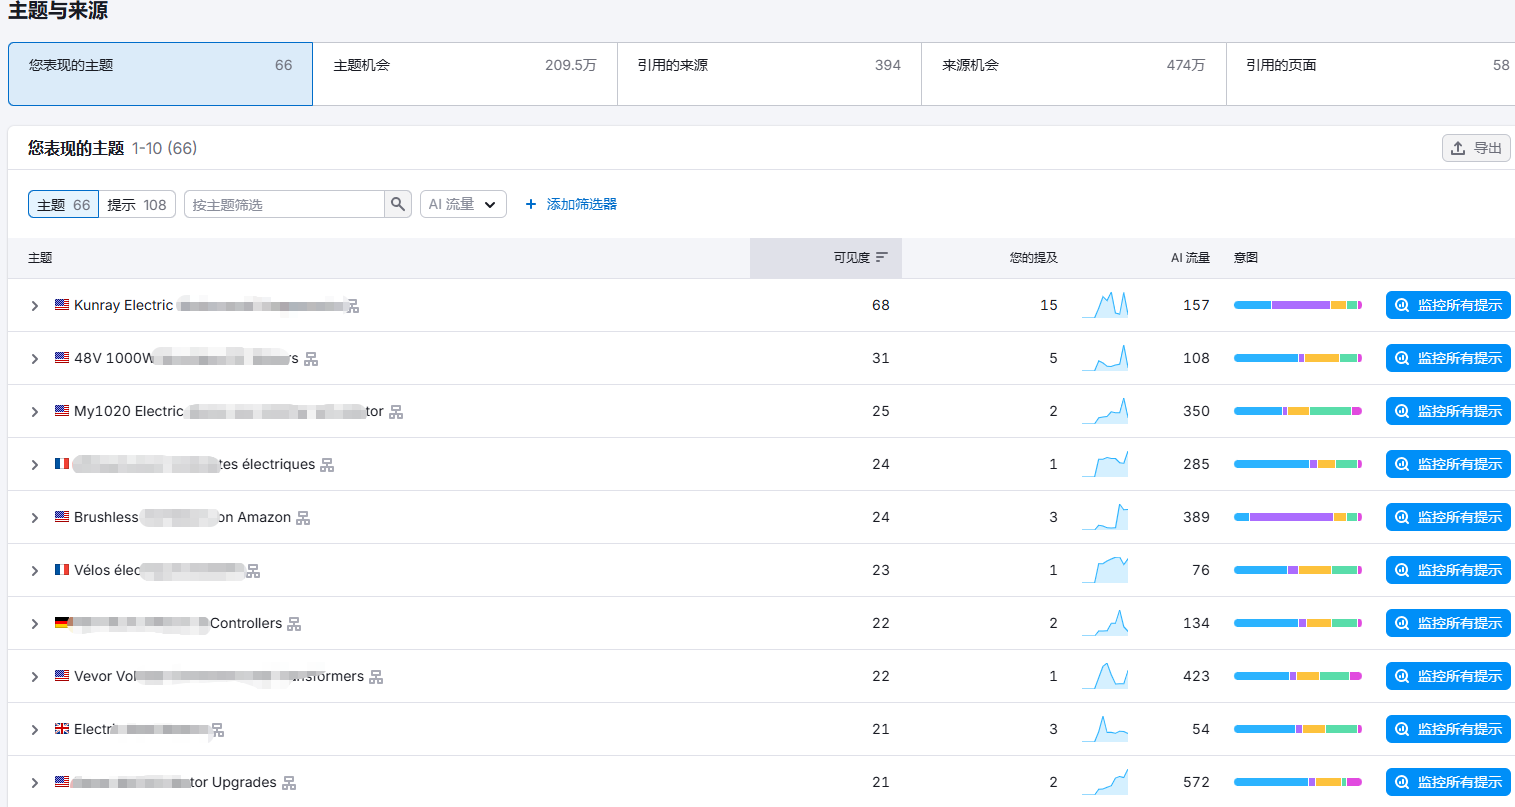Switch to the 主题机会 tab
Image resolution: width=1515 pixels, height=807 pixels.
pyautogui.click(x=465, y=74)
